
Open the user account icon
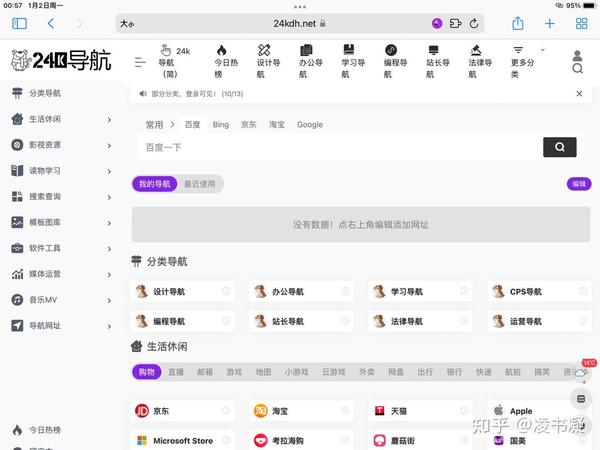577,56
